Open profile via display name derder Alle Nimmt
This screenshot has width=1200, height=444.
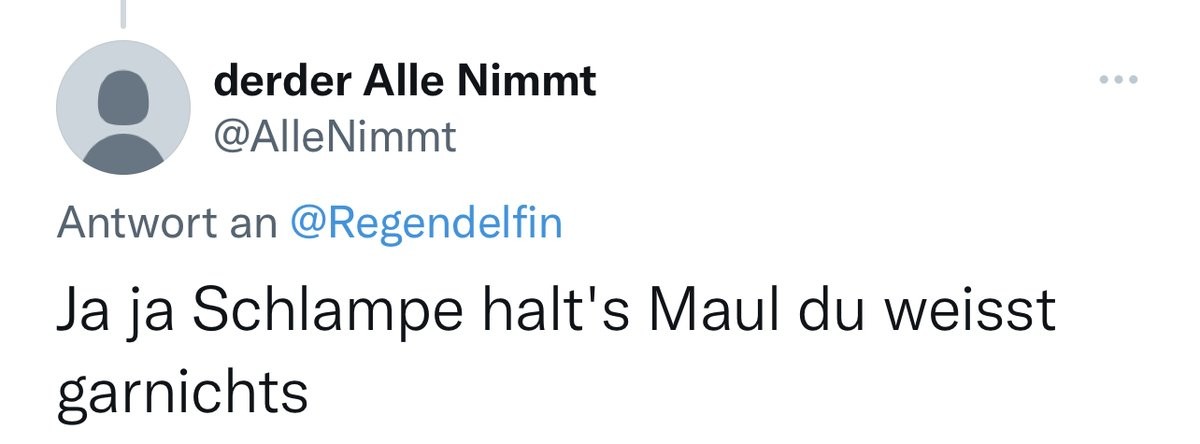(x=405, y=80)
